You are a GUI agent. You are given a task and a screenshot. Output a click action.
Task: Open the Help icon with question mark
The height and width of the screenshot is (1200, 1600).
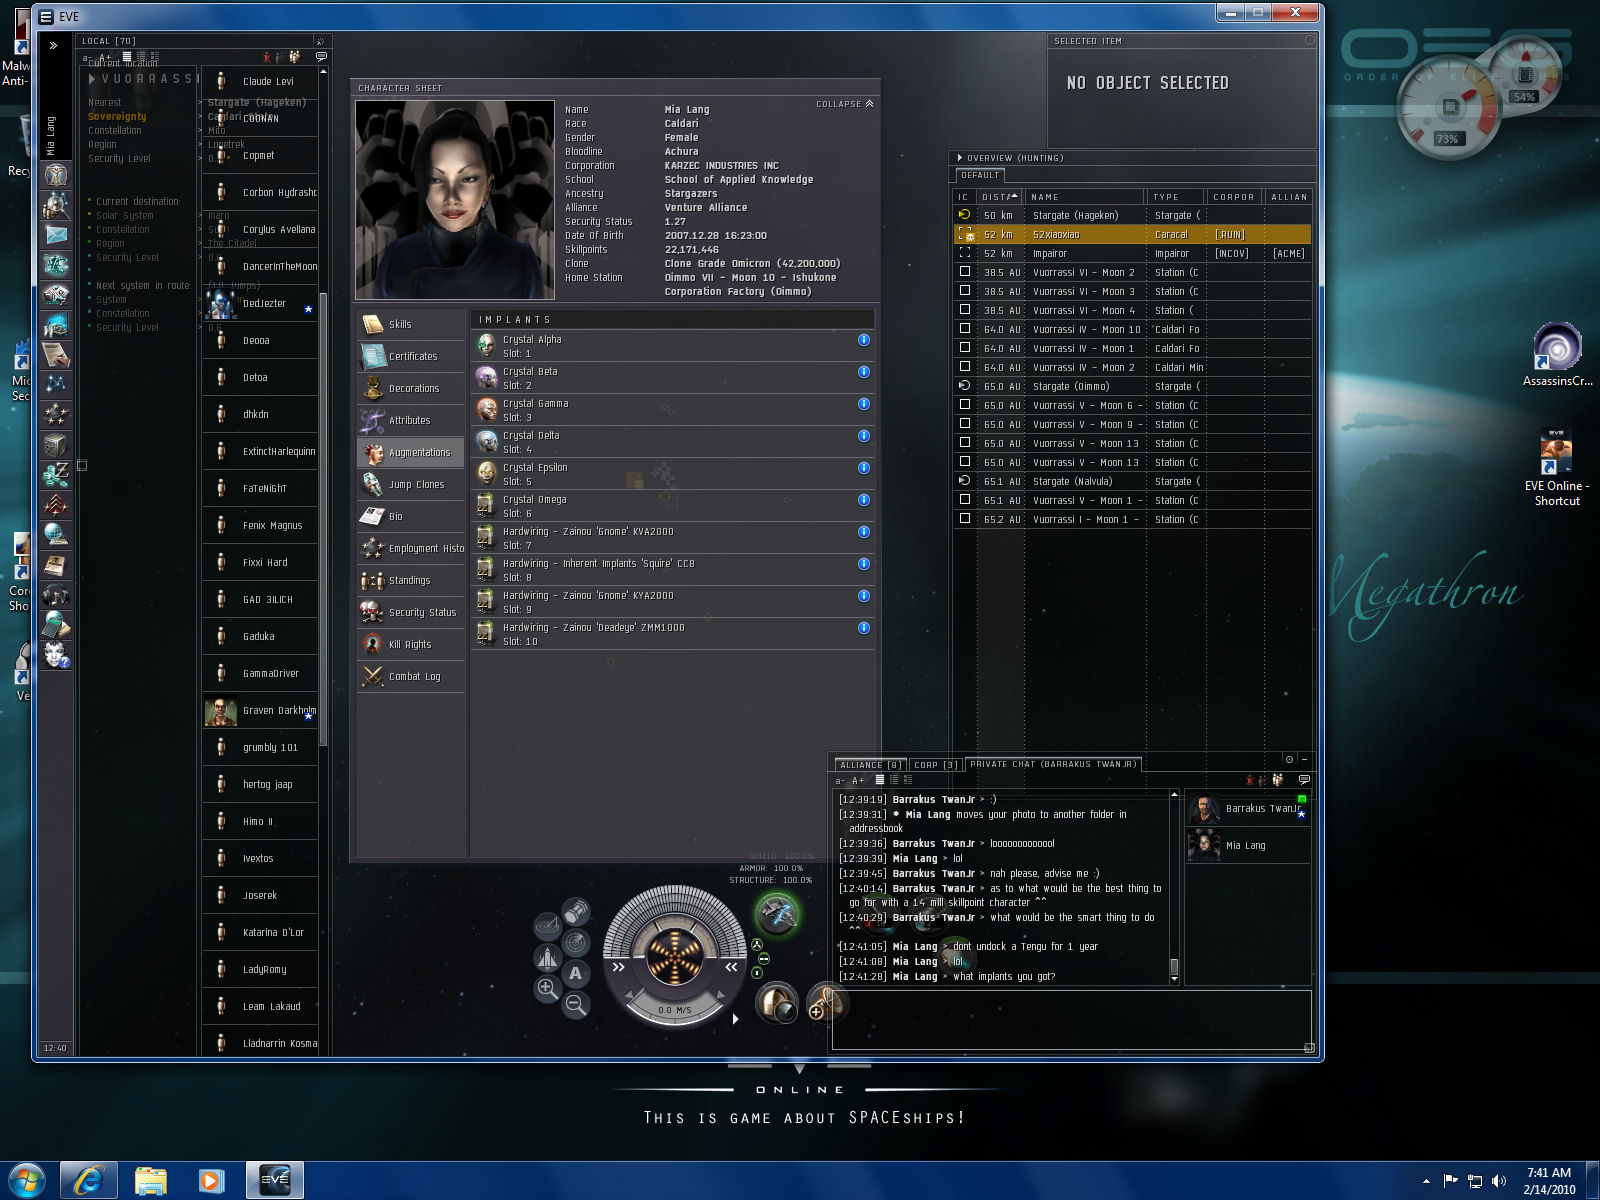pos(56,655)
